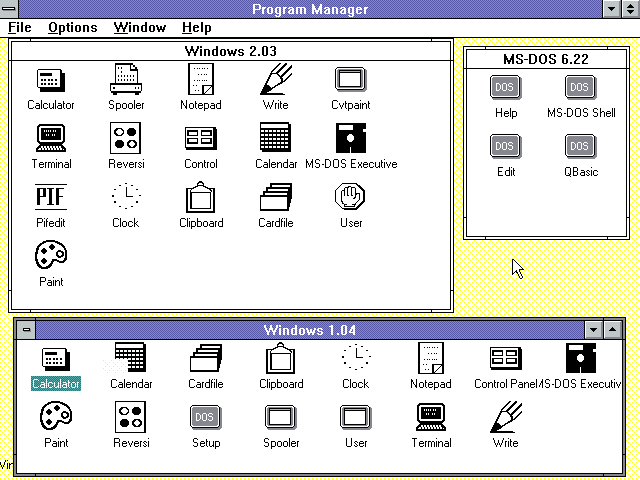This screenshot has width=640, height=480.
Task: Open the Help menu
Action: click(x=196, y=27)
